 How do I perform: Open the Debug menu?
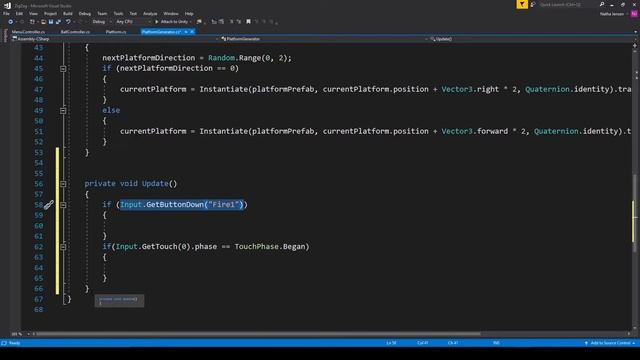(85, 14)
